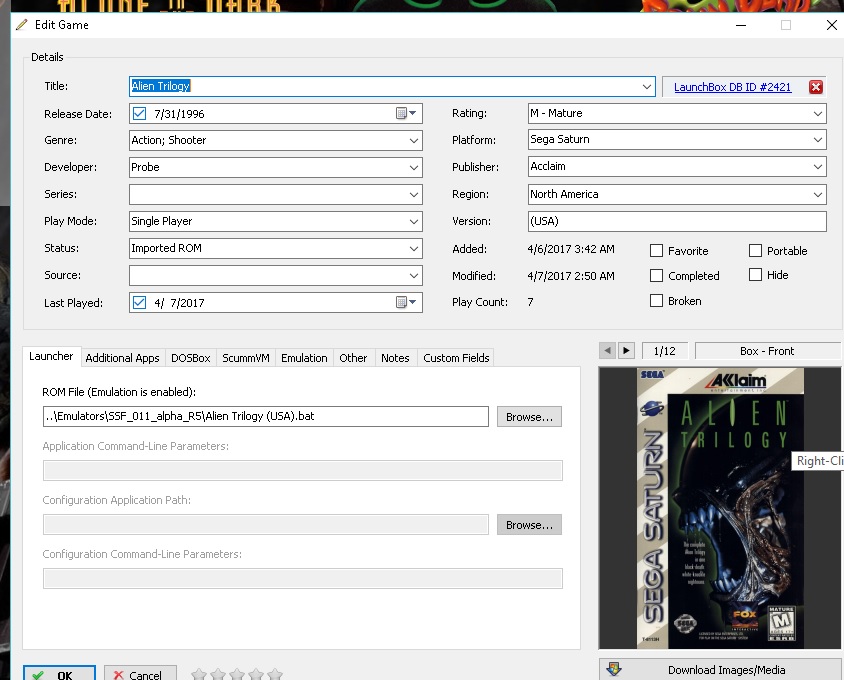This screenshot has height=680, width=844.
Task: Mark the game as Favorite
Action: pyautogui.click(x=656, y=250)
